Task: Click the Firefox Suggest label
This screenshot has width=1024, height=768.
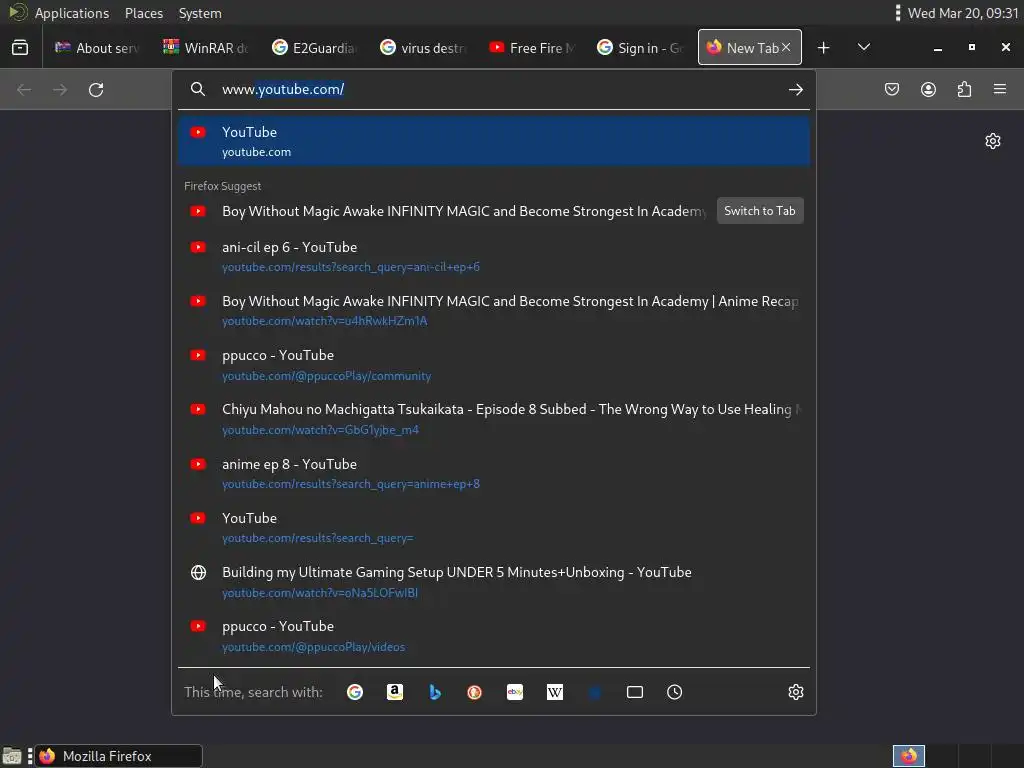Action: pos(223,186)
